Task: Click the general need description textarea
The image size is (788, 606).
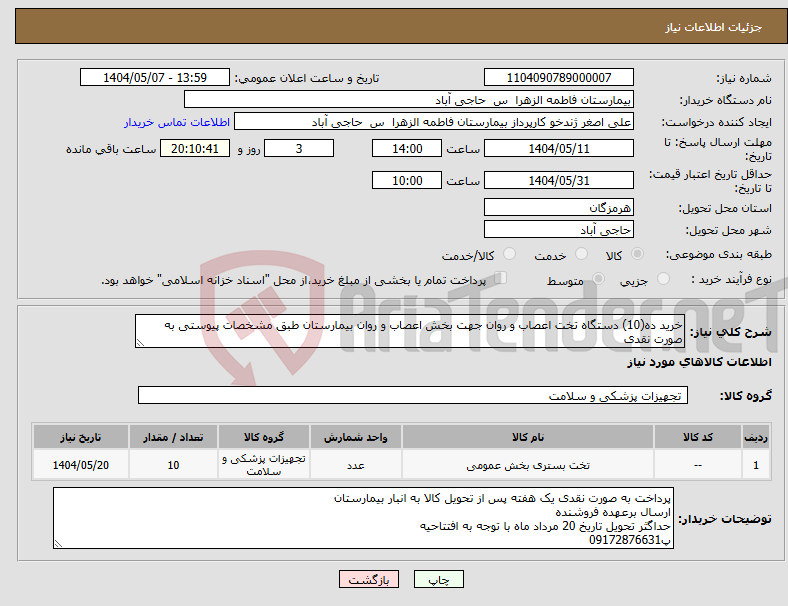Action: tap(410, 331)
